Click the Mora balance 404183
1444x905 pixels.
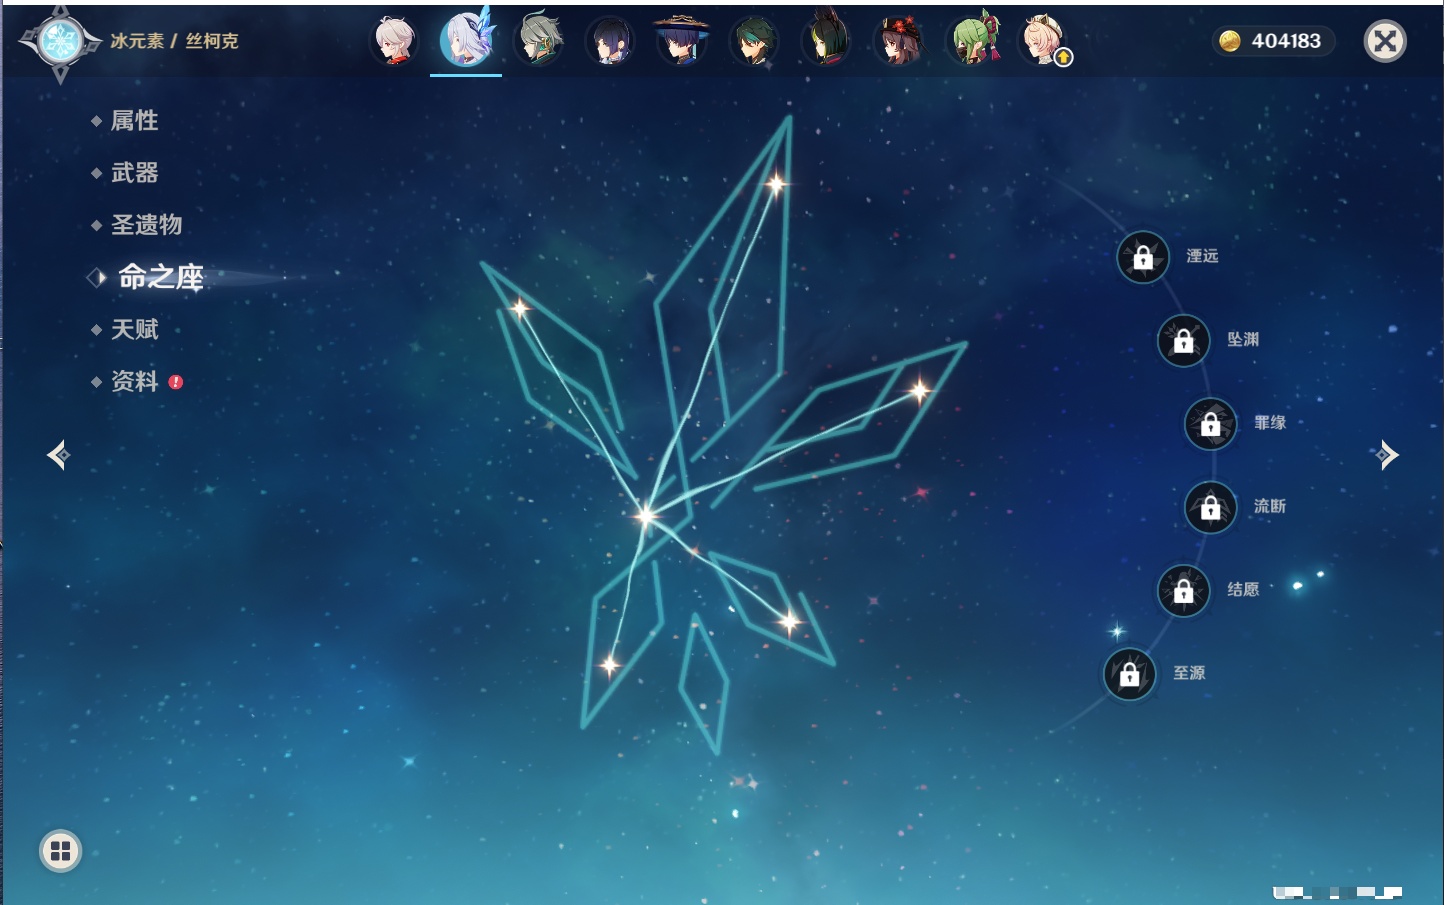click(x=1286, y=41)
